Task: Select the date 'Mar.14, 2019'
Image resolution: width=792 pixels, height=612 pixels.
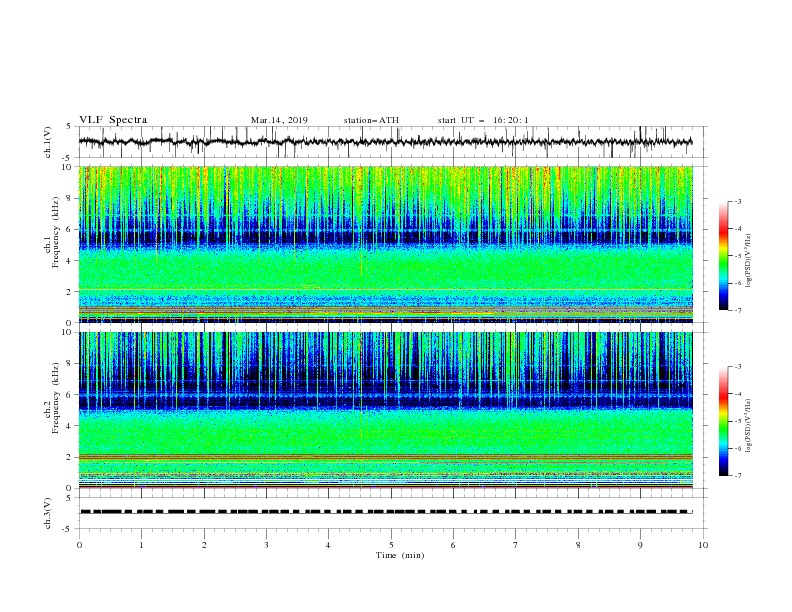Action: click(279, 120)
